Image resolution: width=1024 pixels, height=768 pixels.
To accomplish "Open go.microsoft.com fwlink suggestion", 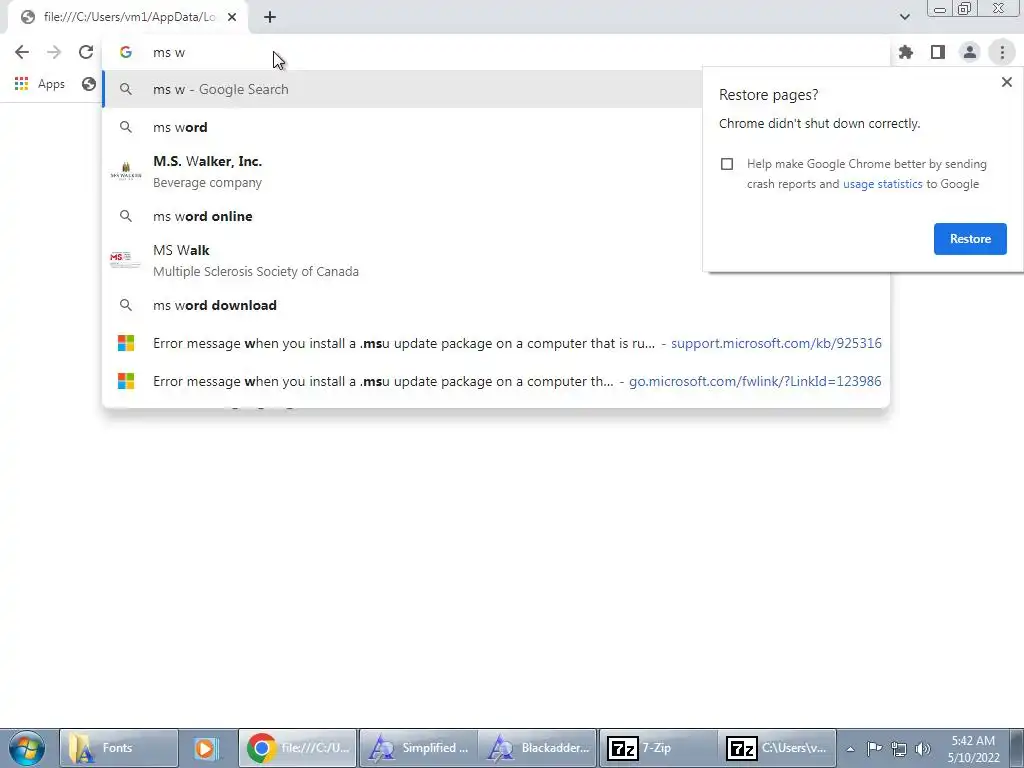I will click(x=496, y=381).
